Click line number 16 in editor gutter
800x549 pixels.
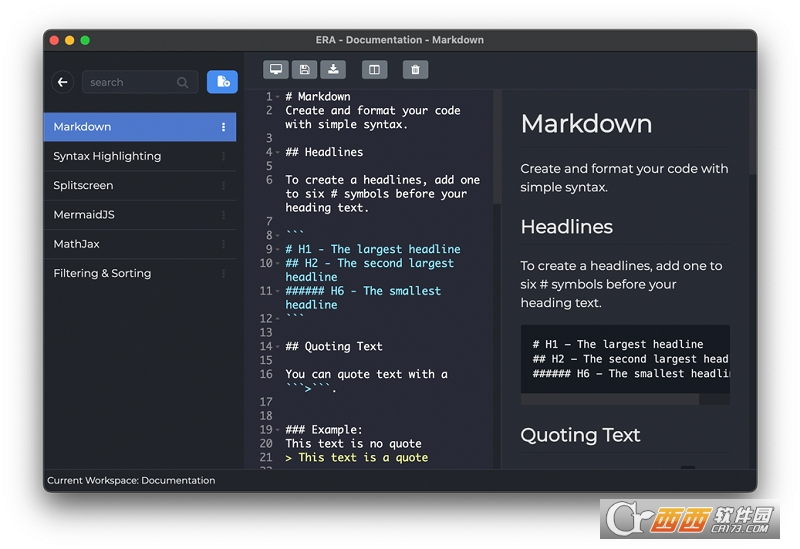tap(266, 375)
